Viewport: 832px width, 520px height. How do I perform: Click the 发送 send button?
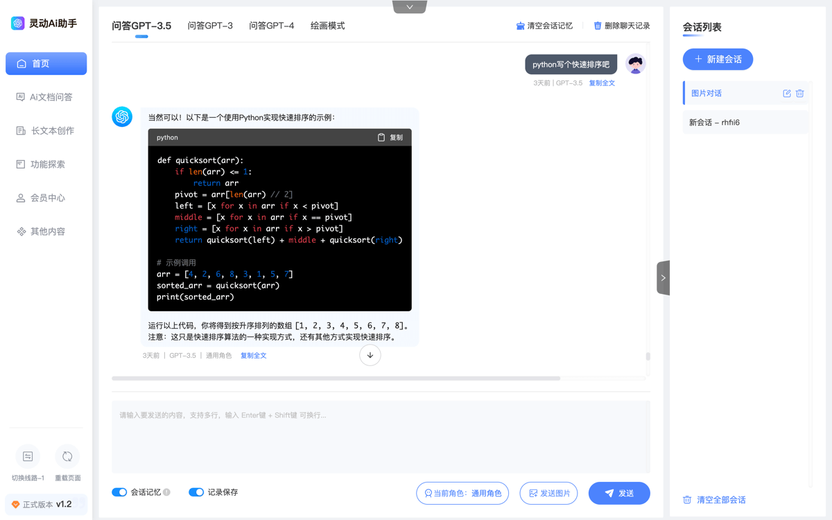[x=619, y=493]
